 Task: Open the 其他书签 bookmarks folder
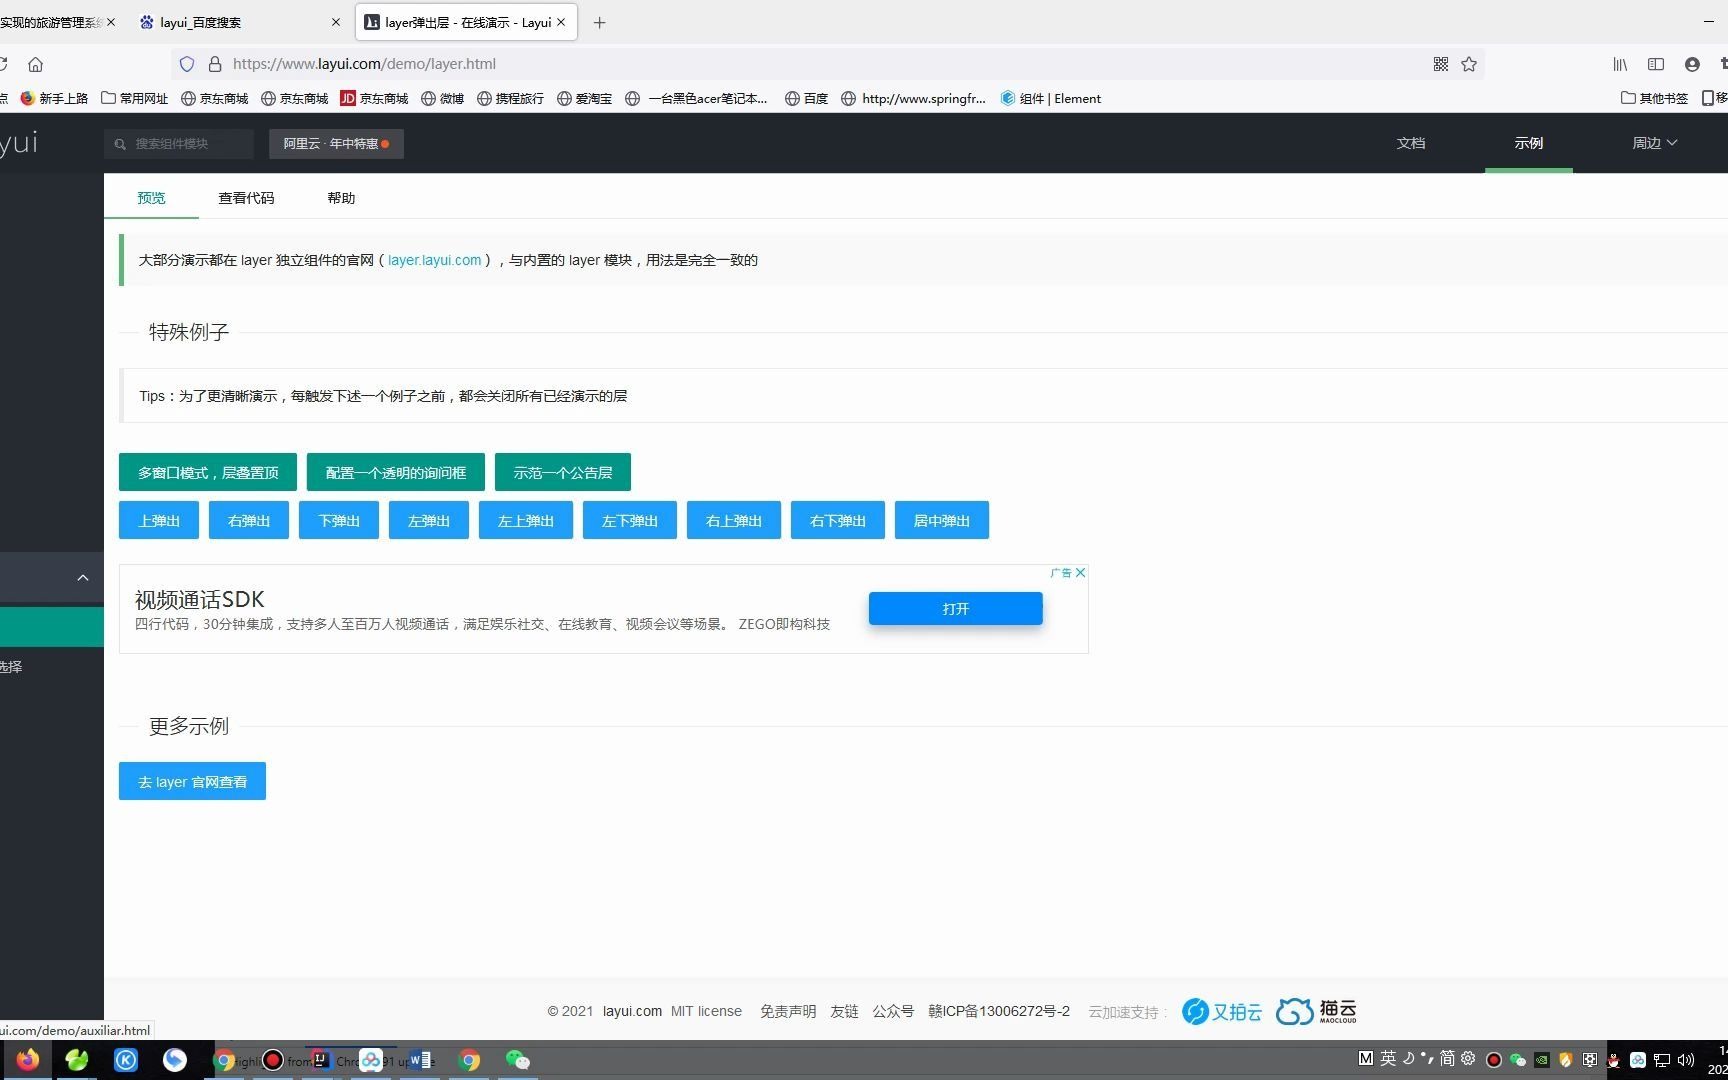click(x=1654, y=98)
